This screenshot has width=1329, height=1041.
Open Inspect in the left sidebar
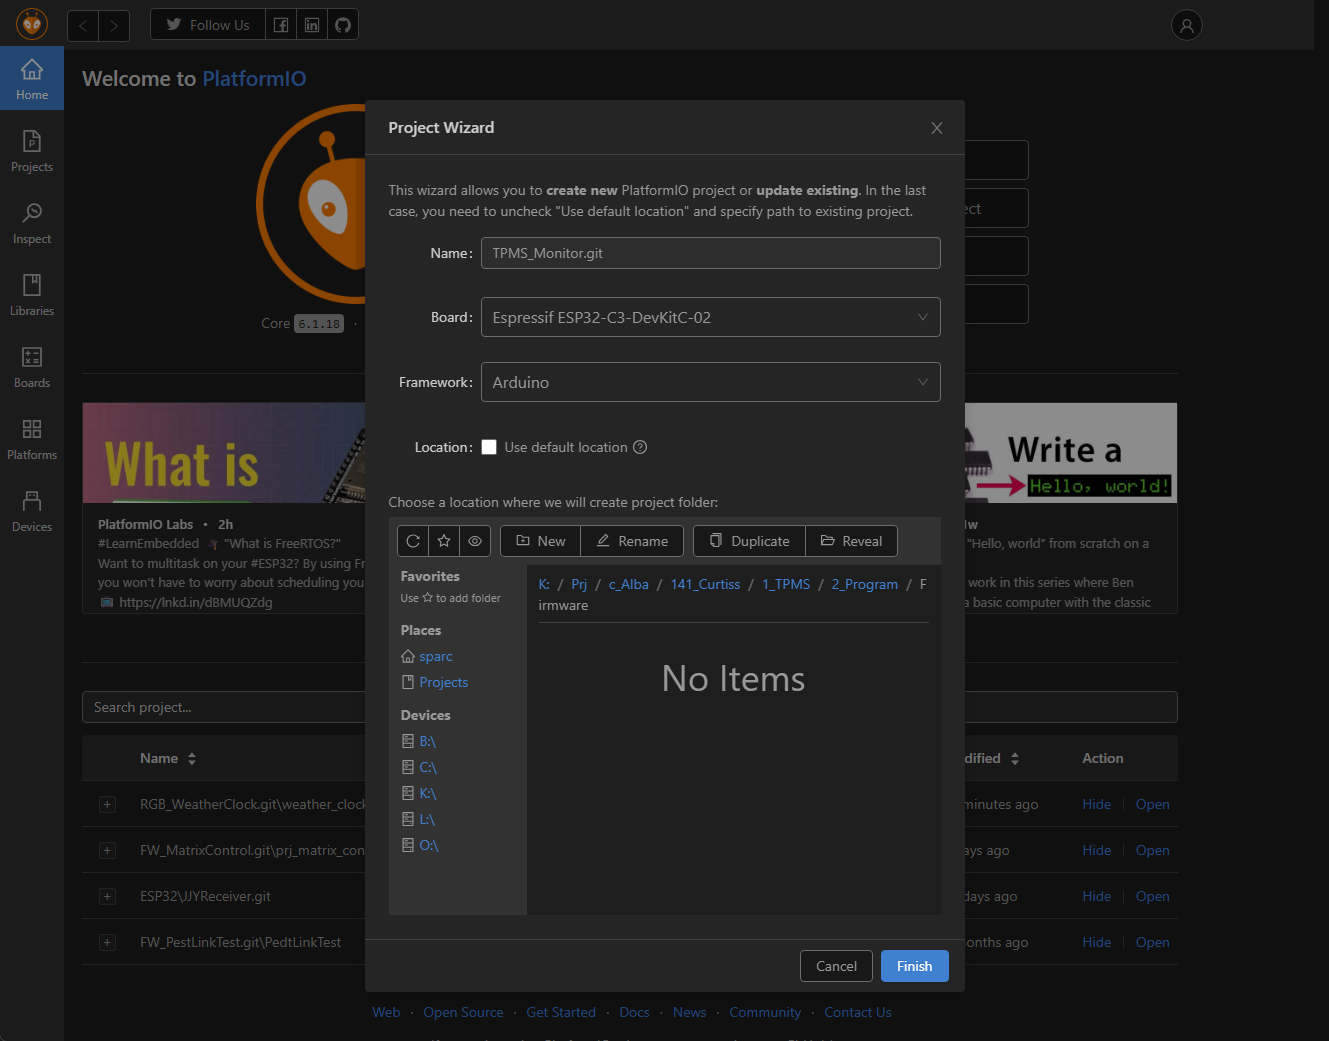point(32,223)
